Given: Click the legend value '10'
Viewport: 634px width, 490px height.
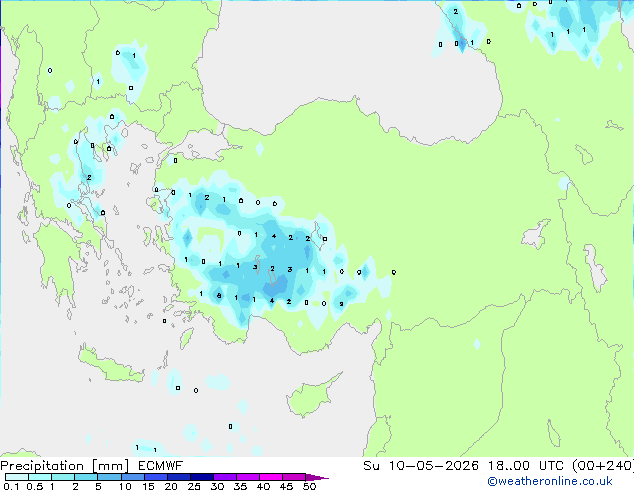Looking at the screenshot, I should point(125,486).
